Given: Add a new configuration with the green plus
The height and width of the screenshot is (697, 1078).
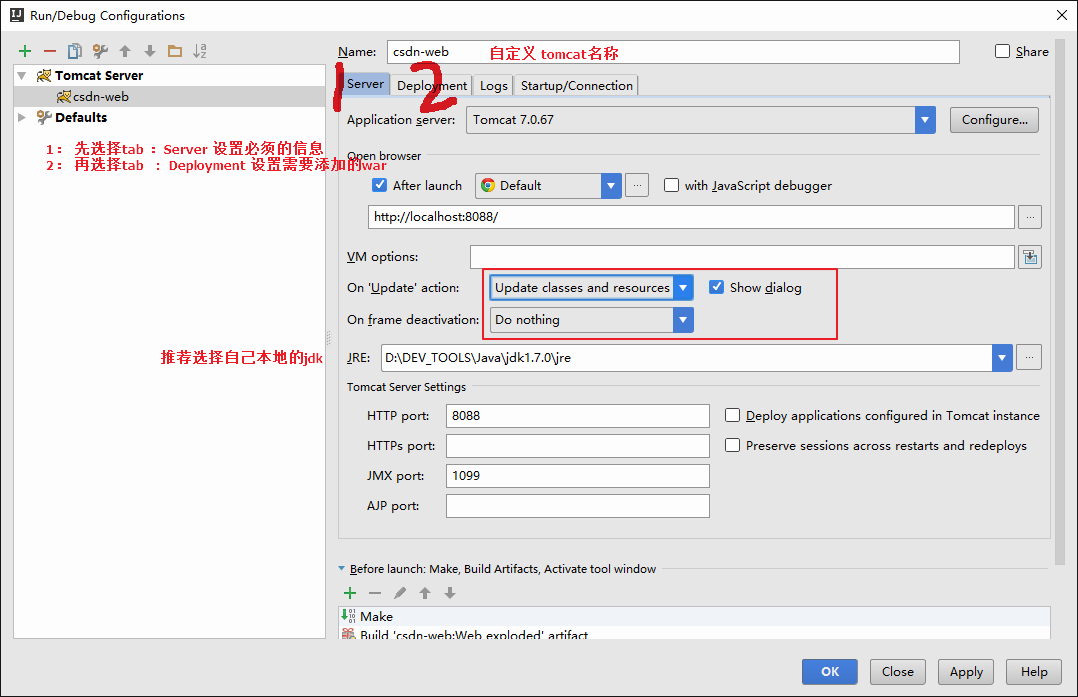Looking at the screenshot, I should pyautogui.click(x=25, y=51).
